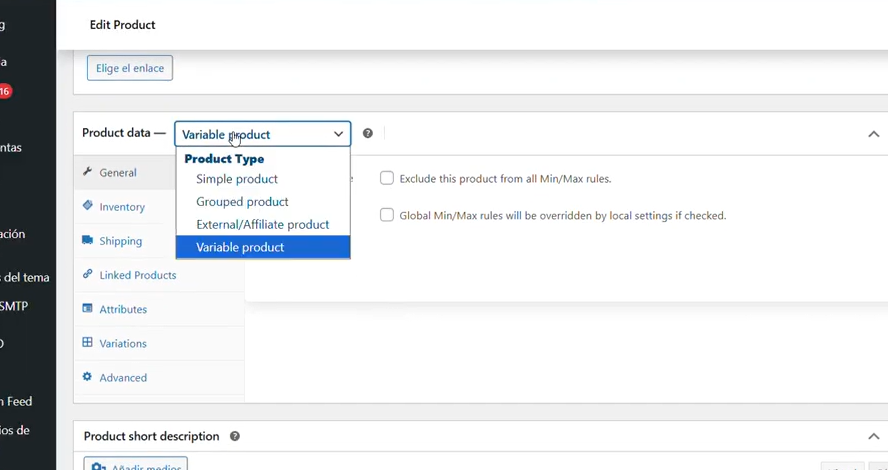Click the Inventory tag icon
The width and height of the screenshot is (888, 470).
[x=88, y=206]
